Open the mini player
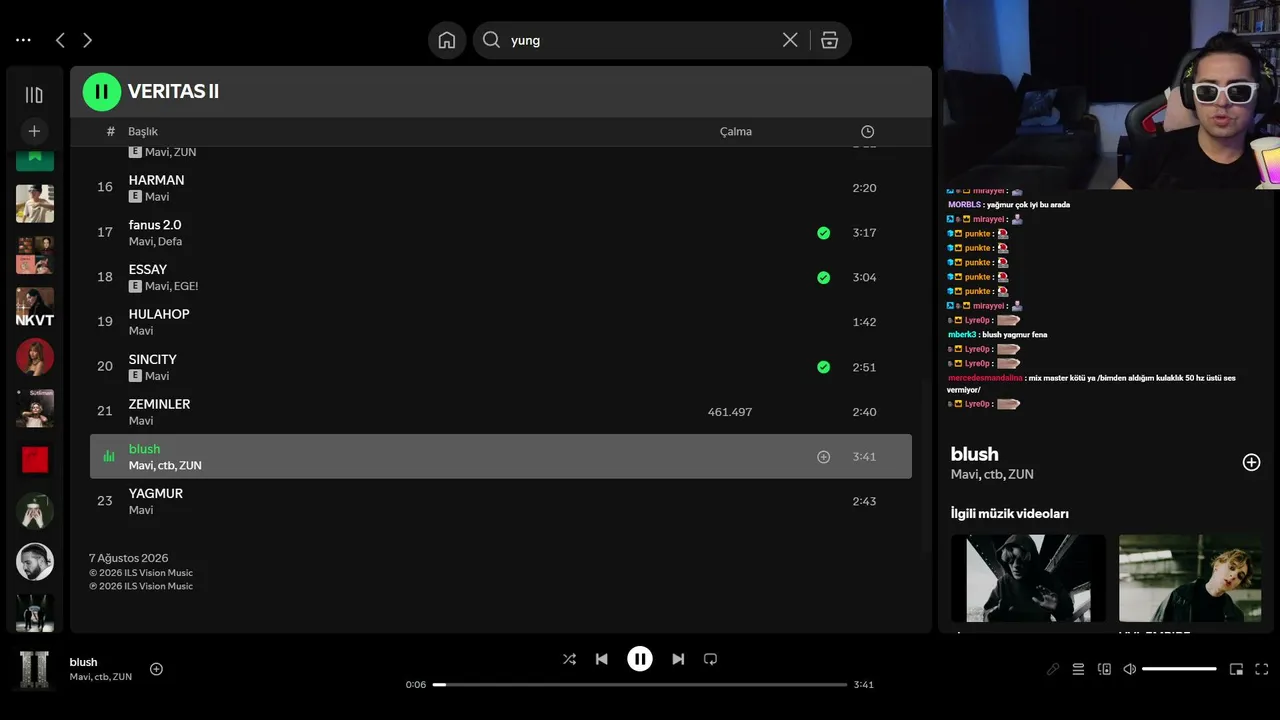The height and width of the screenshot is (720, 1280). pyautogui.click(x=1236, y=669)
